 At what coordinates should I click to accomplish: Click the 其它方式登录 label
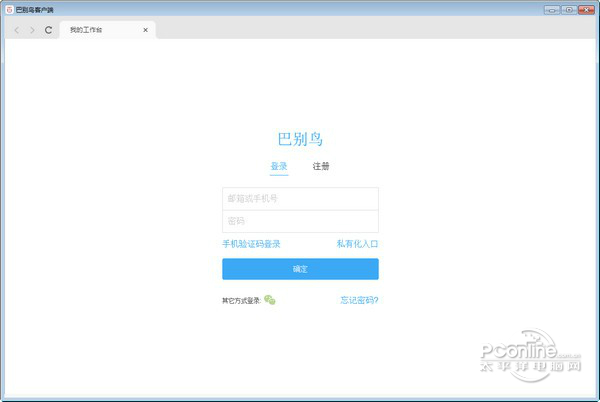[x=241, y=301]
